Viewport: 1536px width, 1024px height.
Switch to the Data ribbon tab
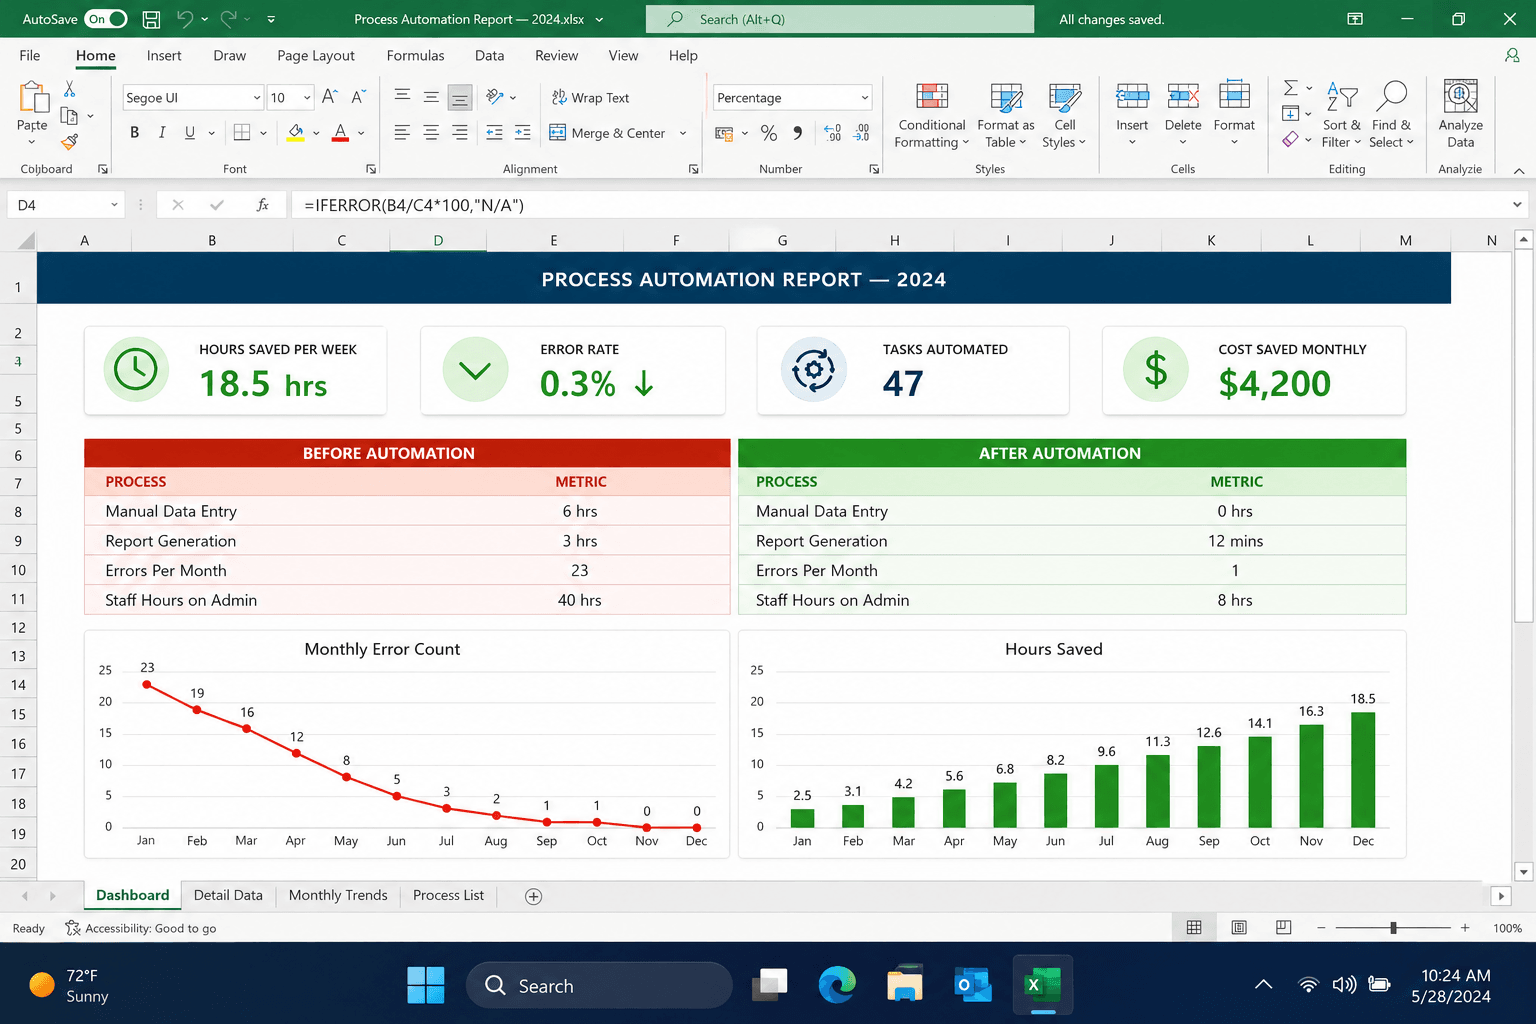[x=489, y=56]
